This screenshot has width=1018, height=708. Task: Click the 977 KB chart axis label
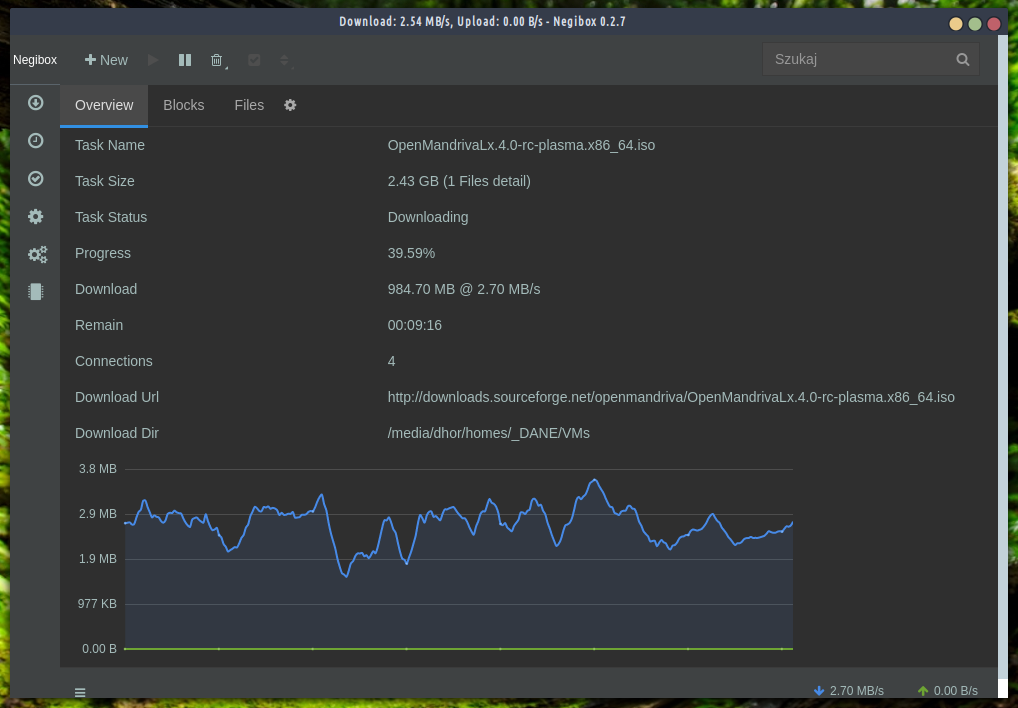(97, 604)
